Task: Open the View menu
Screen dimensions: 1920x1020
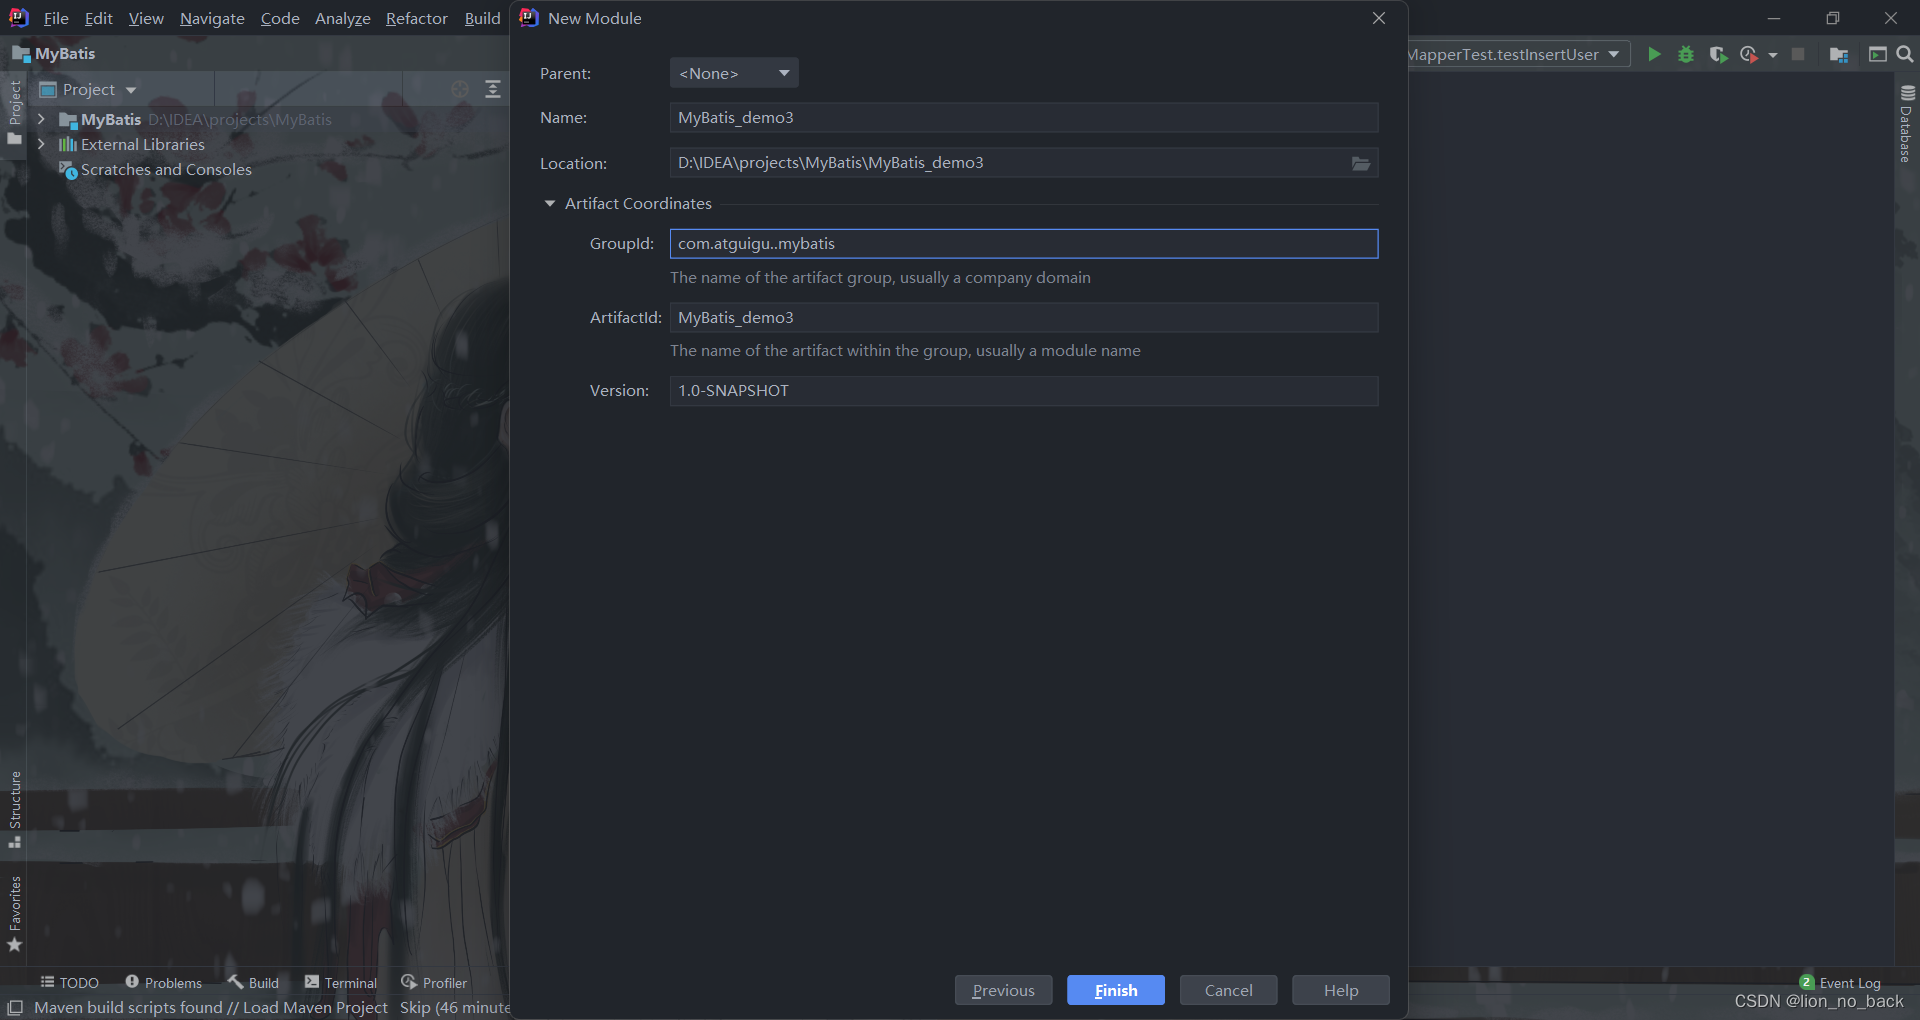Action: [146, 18]
